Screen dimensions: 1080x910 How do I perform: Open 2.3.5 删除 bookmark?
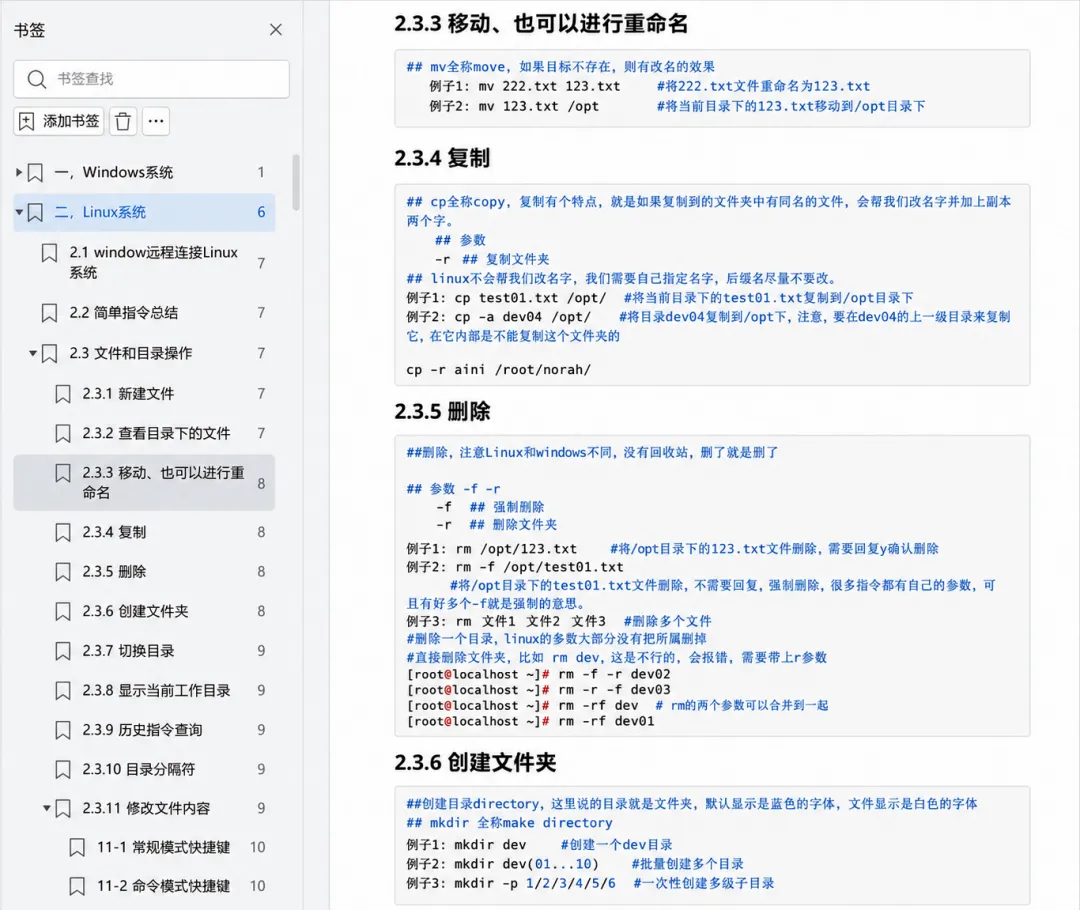(144, 572)
